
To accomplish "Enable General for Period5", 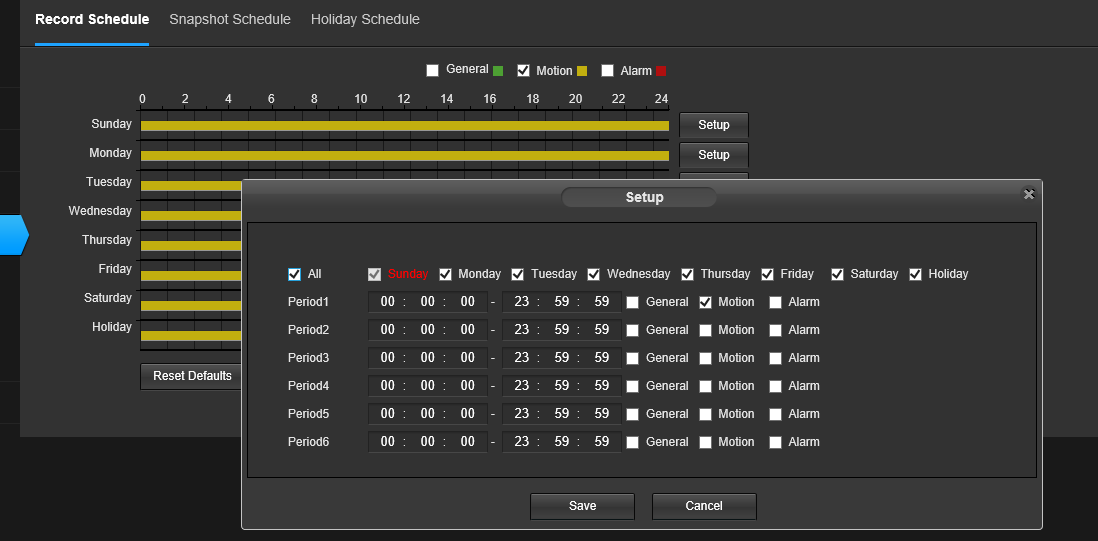I will [632, 414].
